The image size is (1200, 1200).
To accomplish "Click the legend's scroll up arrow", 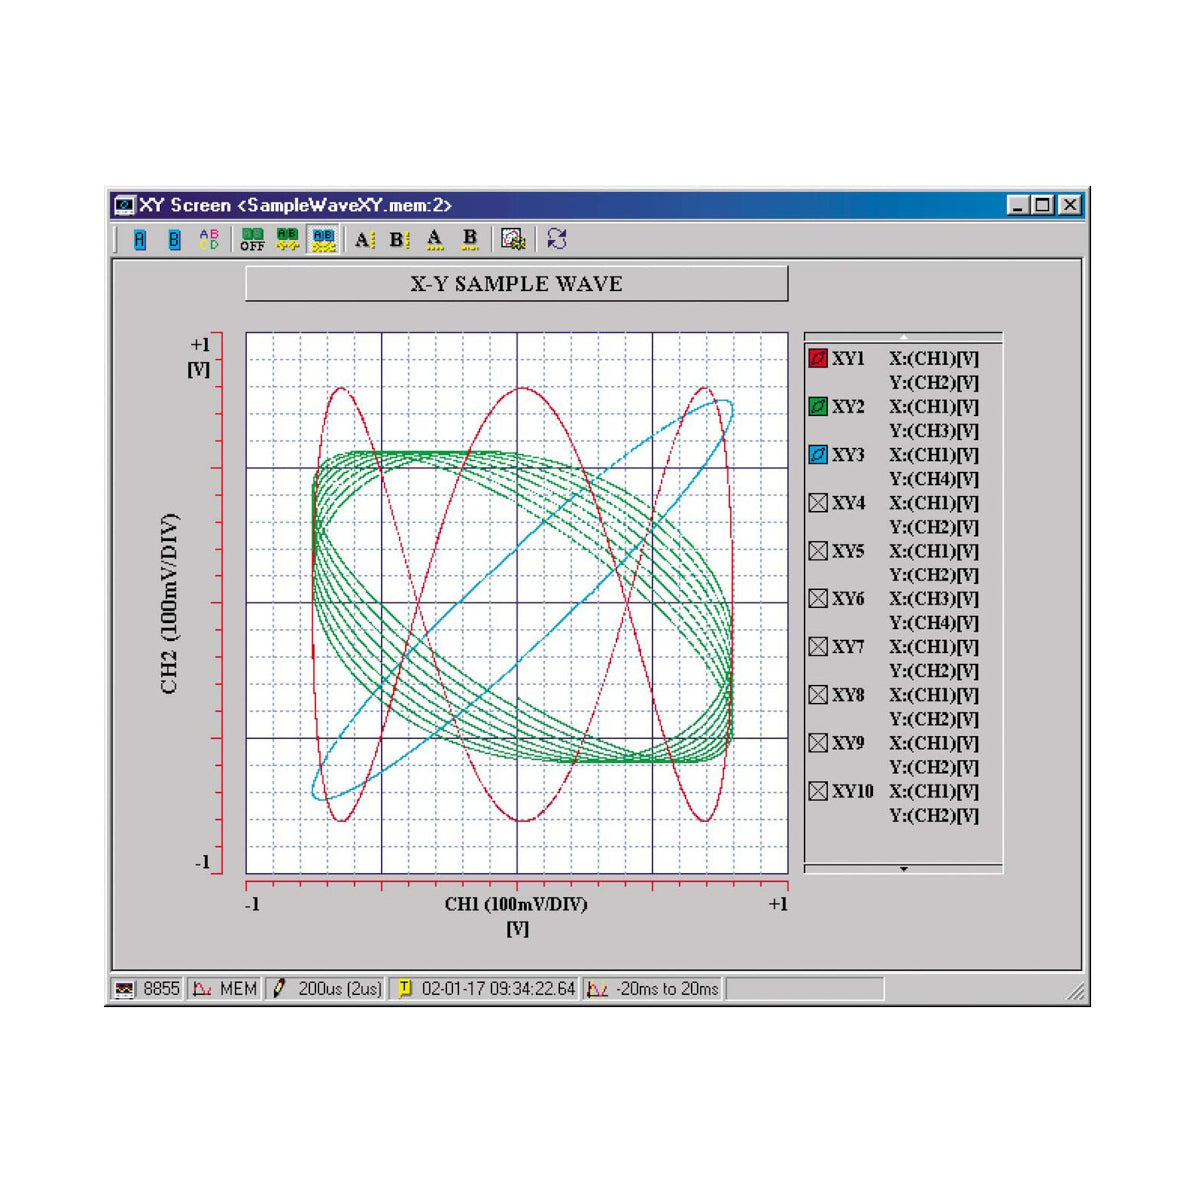I will click(903, 337).
